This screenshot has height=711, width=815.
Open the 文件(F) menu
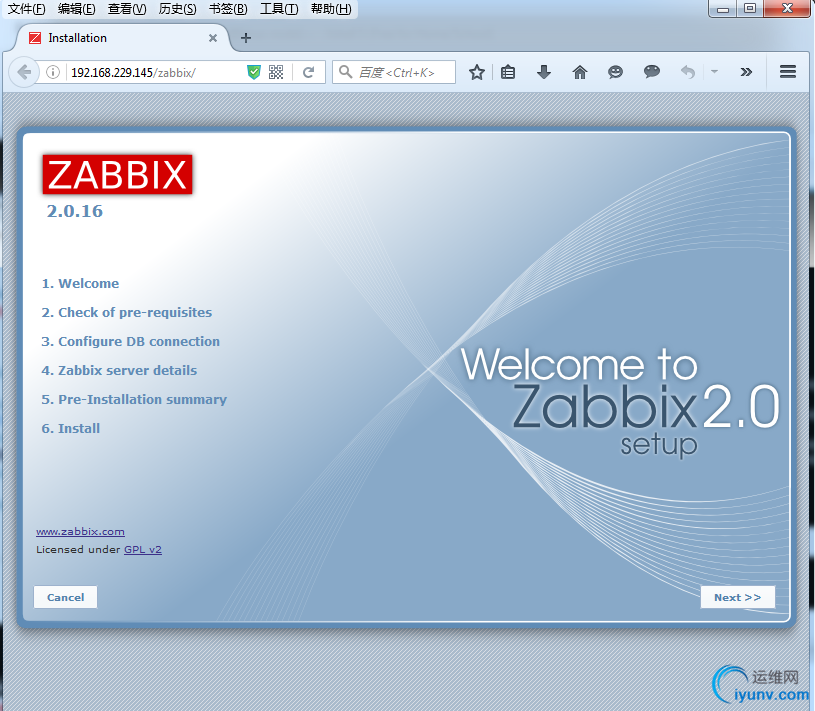click(27, 9)
